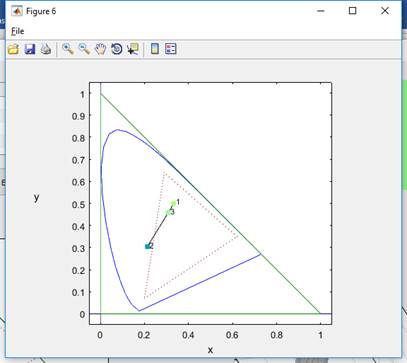Viewport: 407px width, 363px height.
Task: Select the Zoom Out magnifier tool
Action: pyautogui.click(x=84, y=49)
